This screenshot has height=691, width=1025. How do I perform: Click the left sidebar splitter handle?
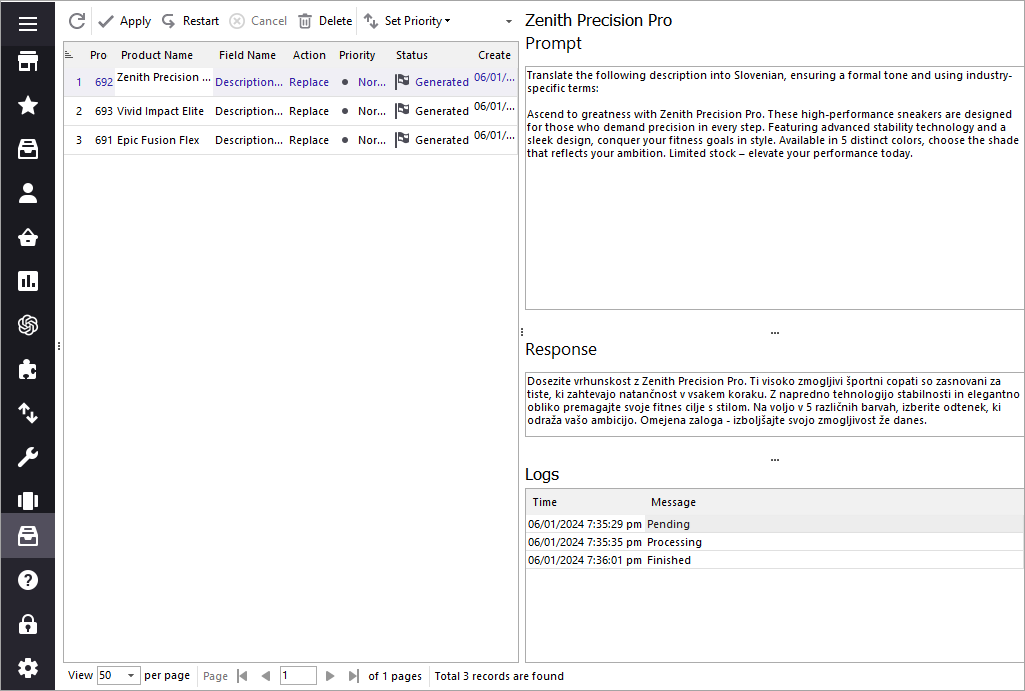coord(59,346)
